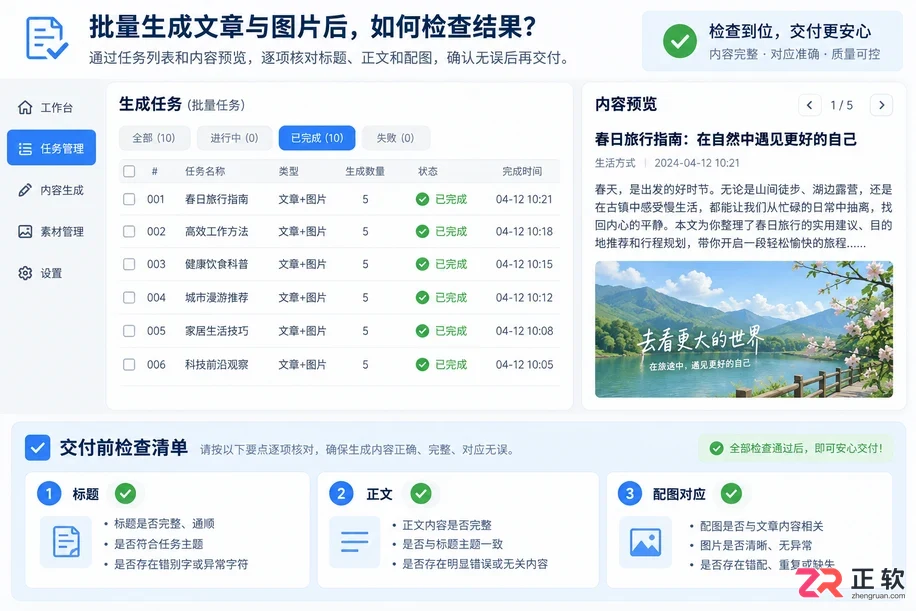Click the document check icon in header
Image resolution: width=916 pixels, height=611 pixels.
point(47,38)
